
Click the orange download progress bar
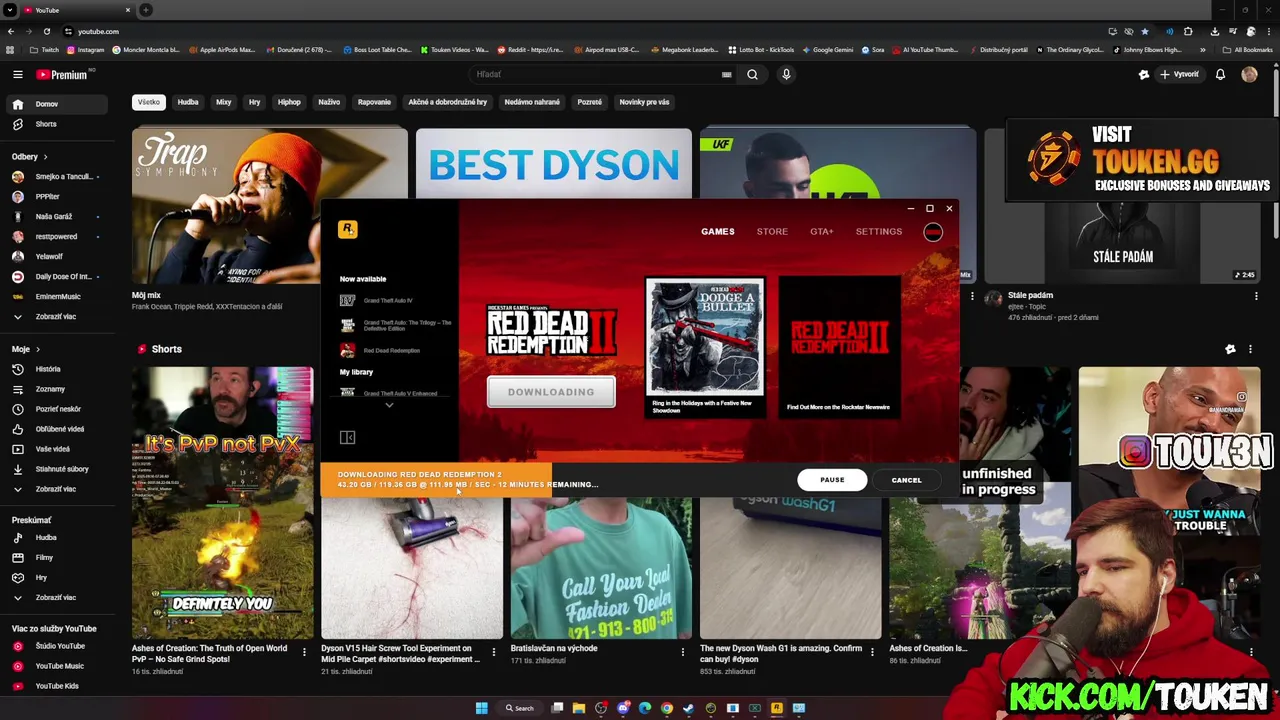tap(436, 479)
